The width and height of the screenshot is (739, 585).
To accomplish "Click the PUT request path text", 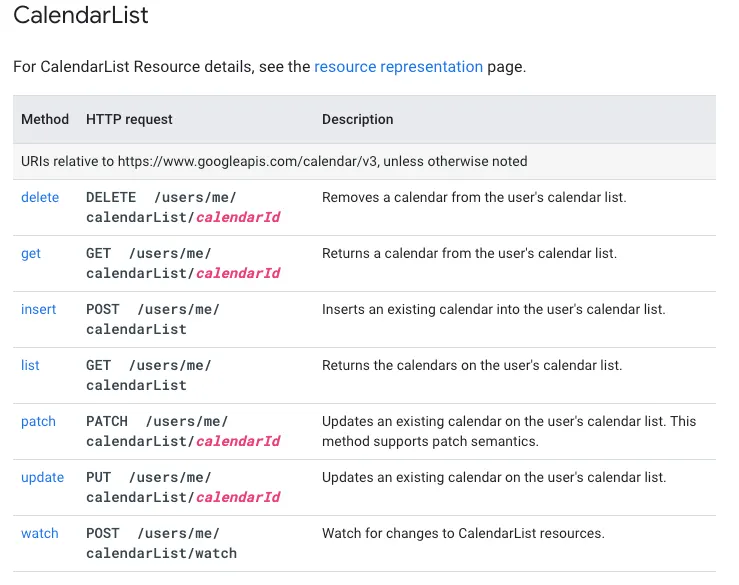I will click(x=183, y=487).
